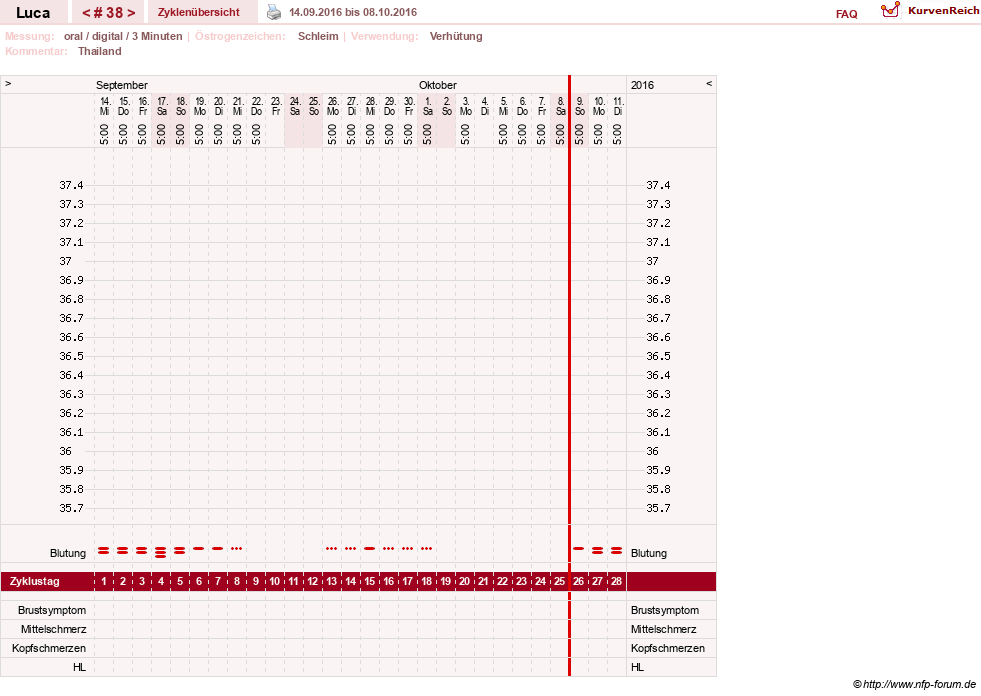Viewport: 981px width, 696px height.
Task: Select cycle day 4 cell
Action: (x=161, y=581)
